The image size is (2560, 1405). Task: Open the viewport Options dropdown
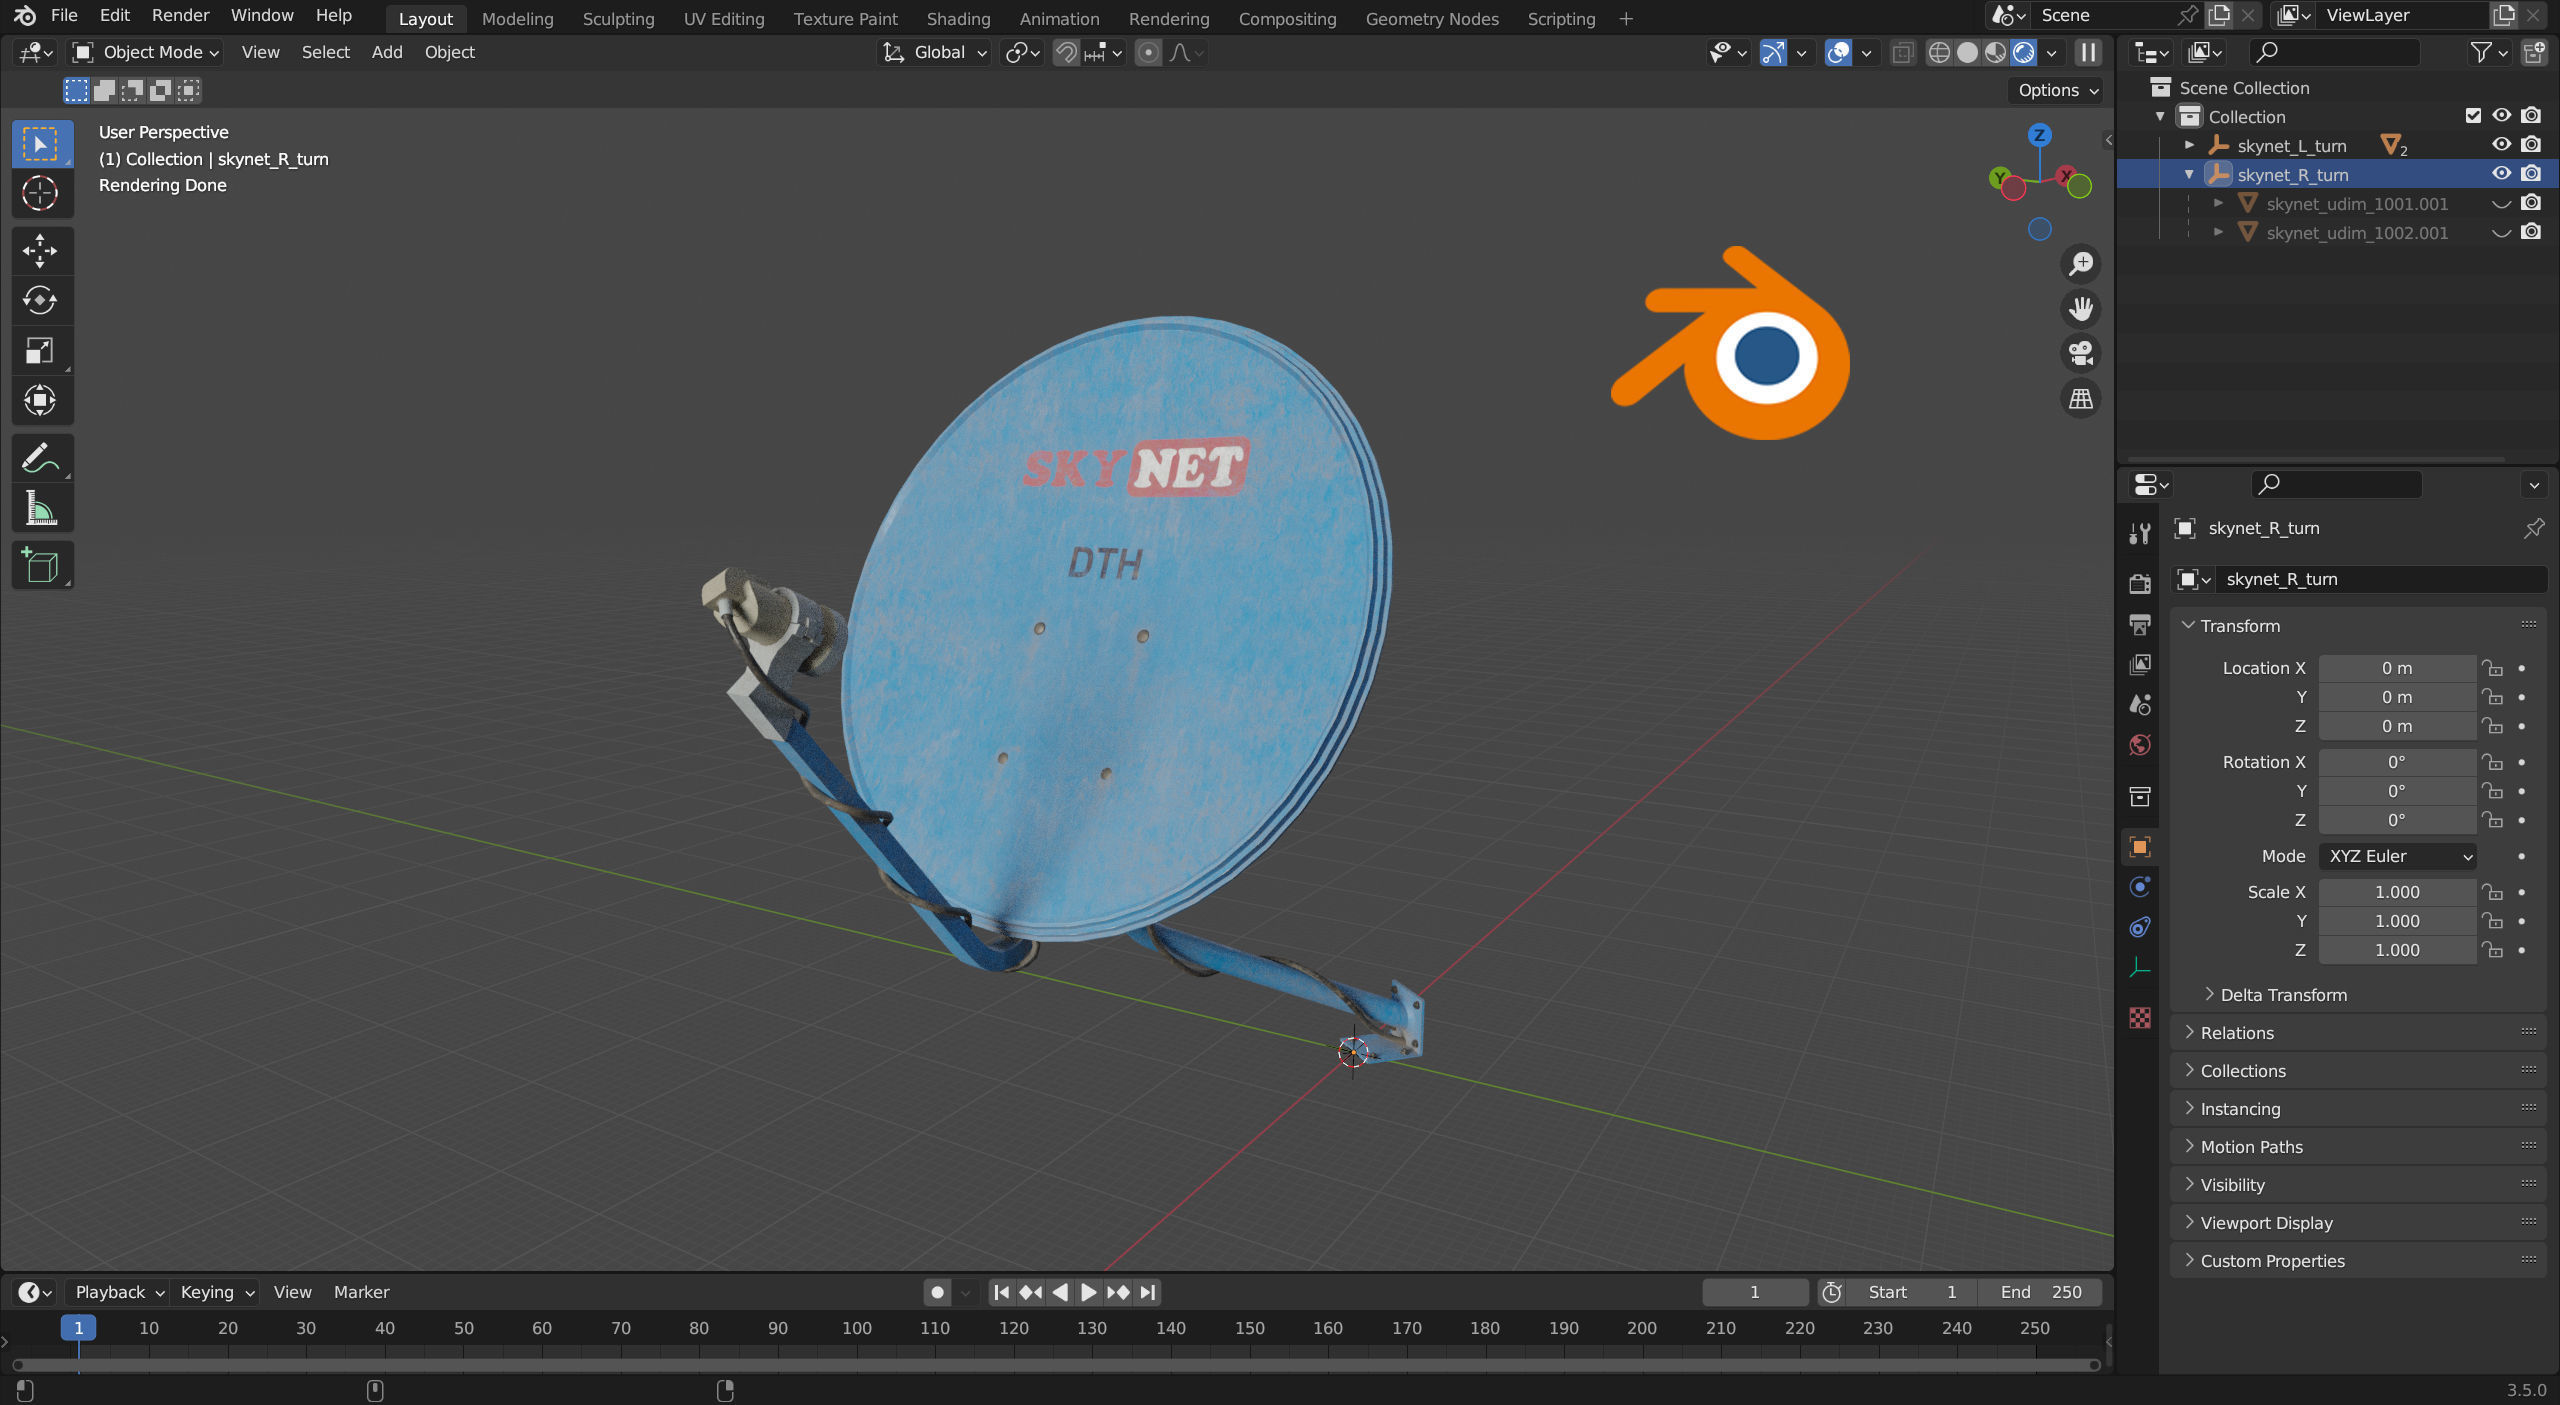click(x=2057, y=90)
